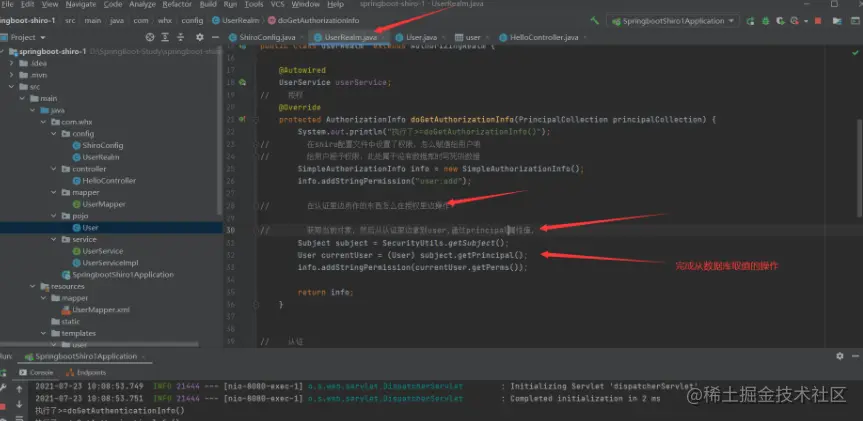Viewport: 863px width, 421px height.
Task: Open Project panel options gear
Action: [200, 37]
